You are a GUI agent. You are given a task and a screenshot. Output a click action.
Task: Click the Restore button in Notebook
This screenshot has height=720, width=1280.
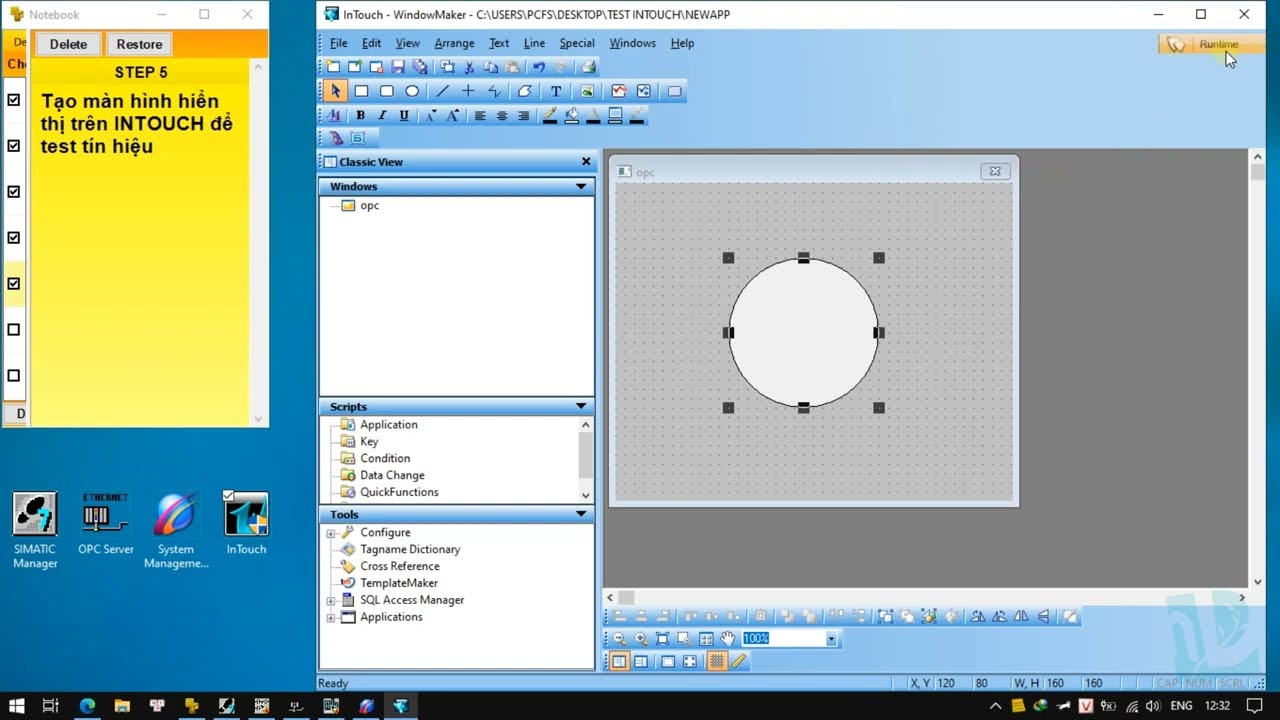(139, 44)
